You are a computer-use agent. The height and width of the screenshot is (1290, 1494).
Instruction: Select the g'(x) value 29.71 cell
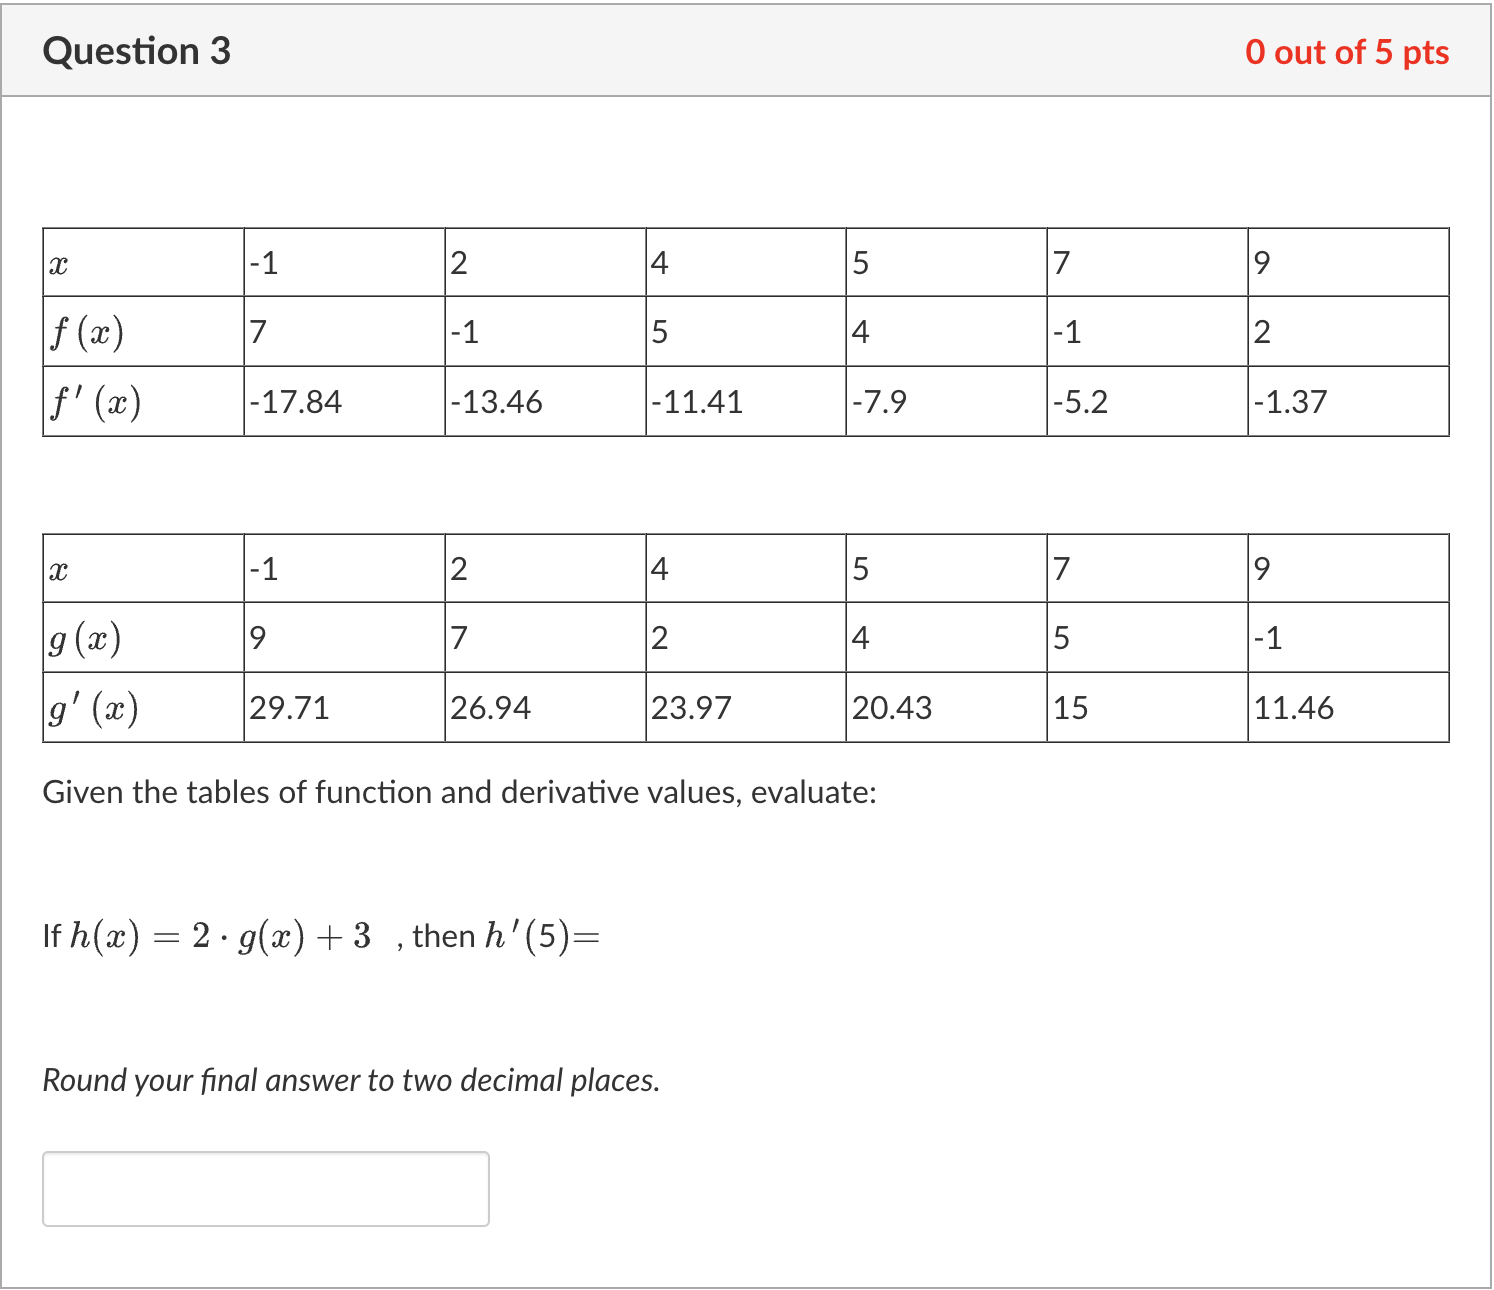coord(290,708)
